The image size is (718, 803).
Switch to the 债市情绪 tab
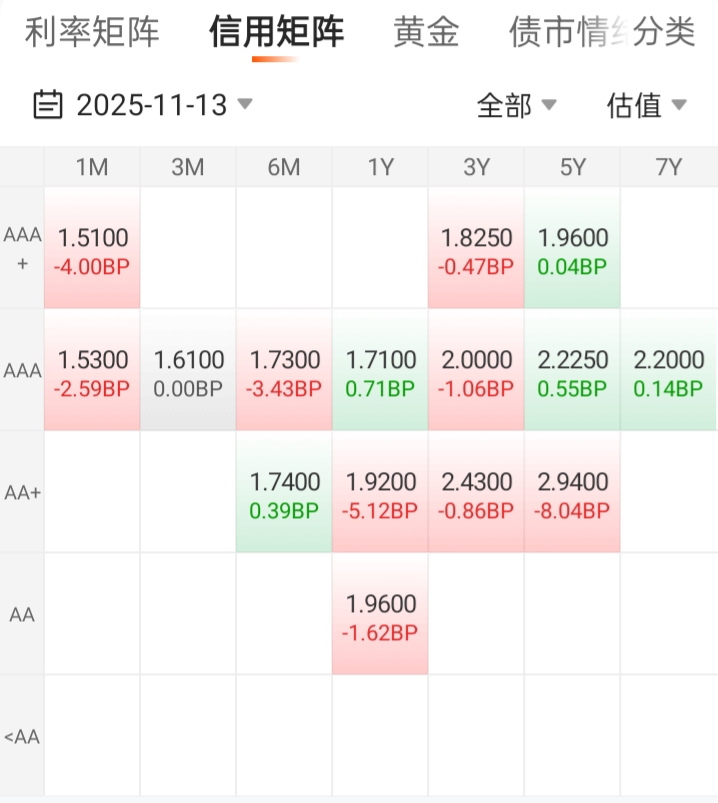(555, 32)
